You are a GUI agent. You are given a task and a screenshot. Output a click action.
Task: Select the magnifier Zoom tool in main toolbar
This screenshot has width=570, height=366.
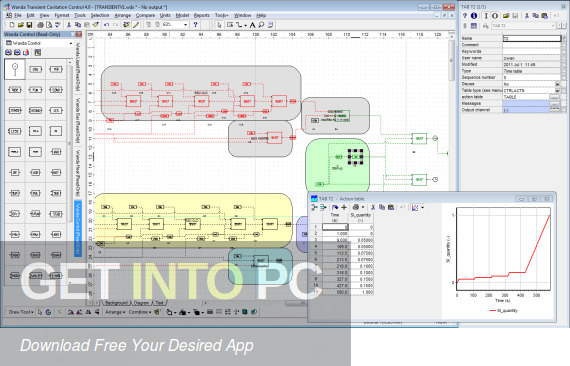[261, 25]
